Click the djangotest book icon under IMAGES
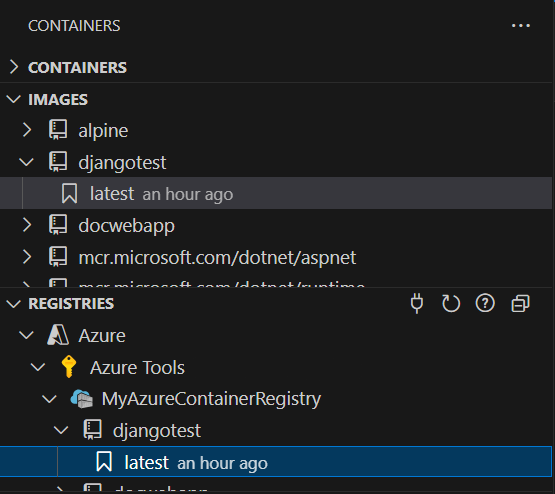 coord(58,162)
